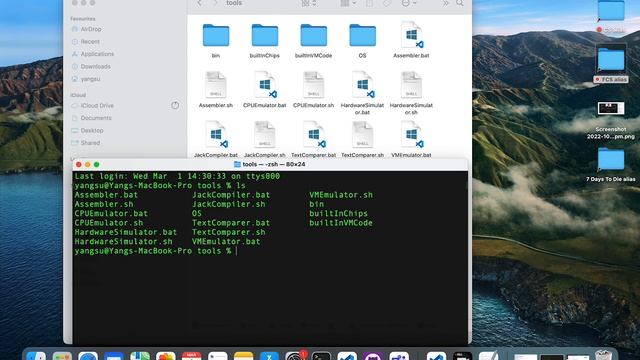This screenshot has height=360, width=640.
Task: Select the HardwareSimulator.sh file icon
Action: click(411, 85)
